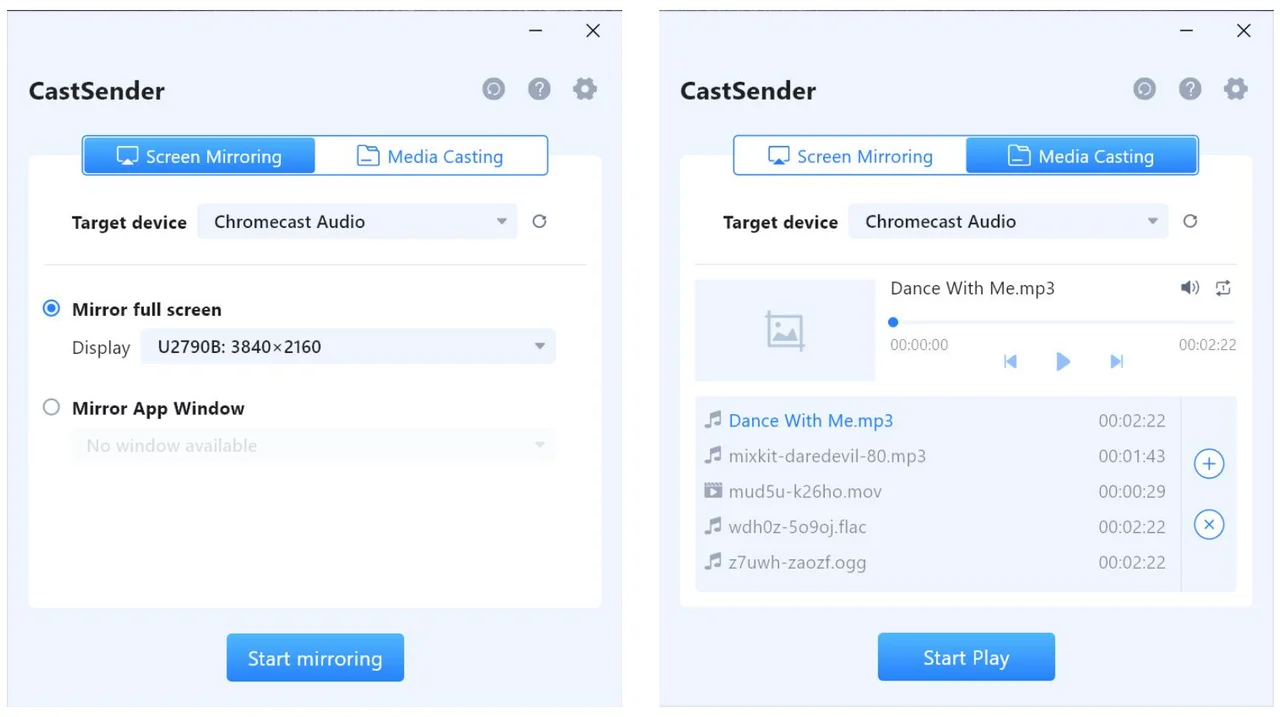Skip to the next track
The image size is (1280, 717).
tap(1117, 361)
